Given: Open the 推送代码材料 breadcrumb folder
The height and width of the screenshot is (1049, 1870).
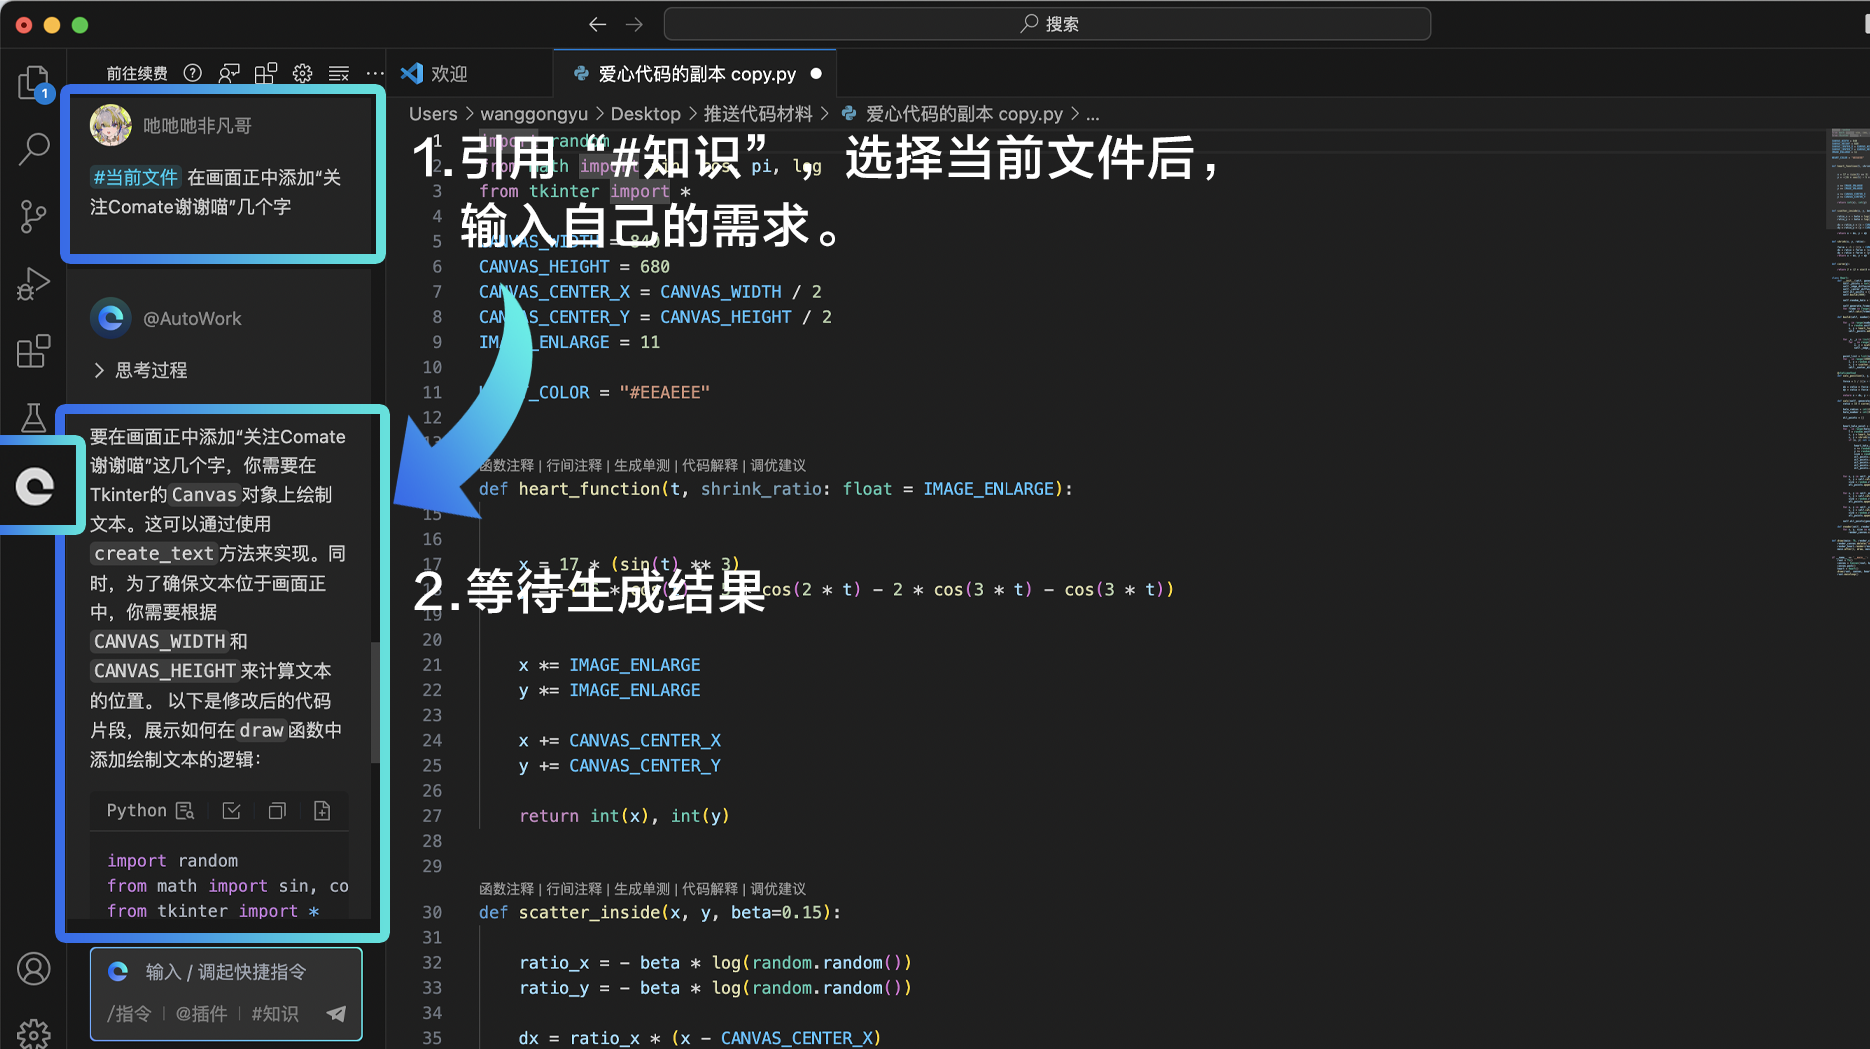Looking at the screenshot, I should [x=758, y=114].
